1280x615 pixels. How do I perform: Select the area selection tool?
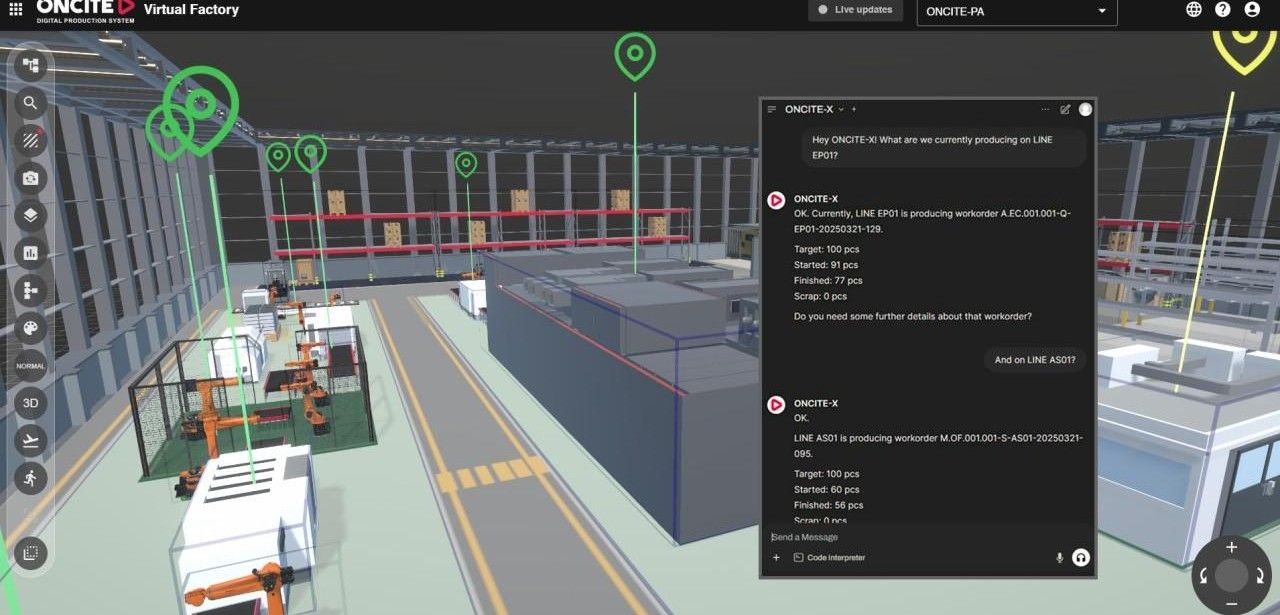click(x=31, y=553)
